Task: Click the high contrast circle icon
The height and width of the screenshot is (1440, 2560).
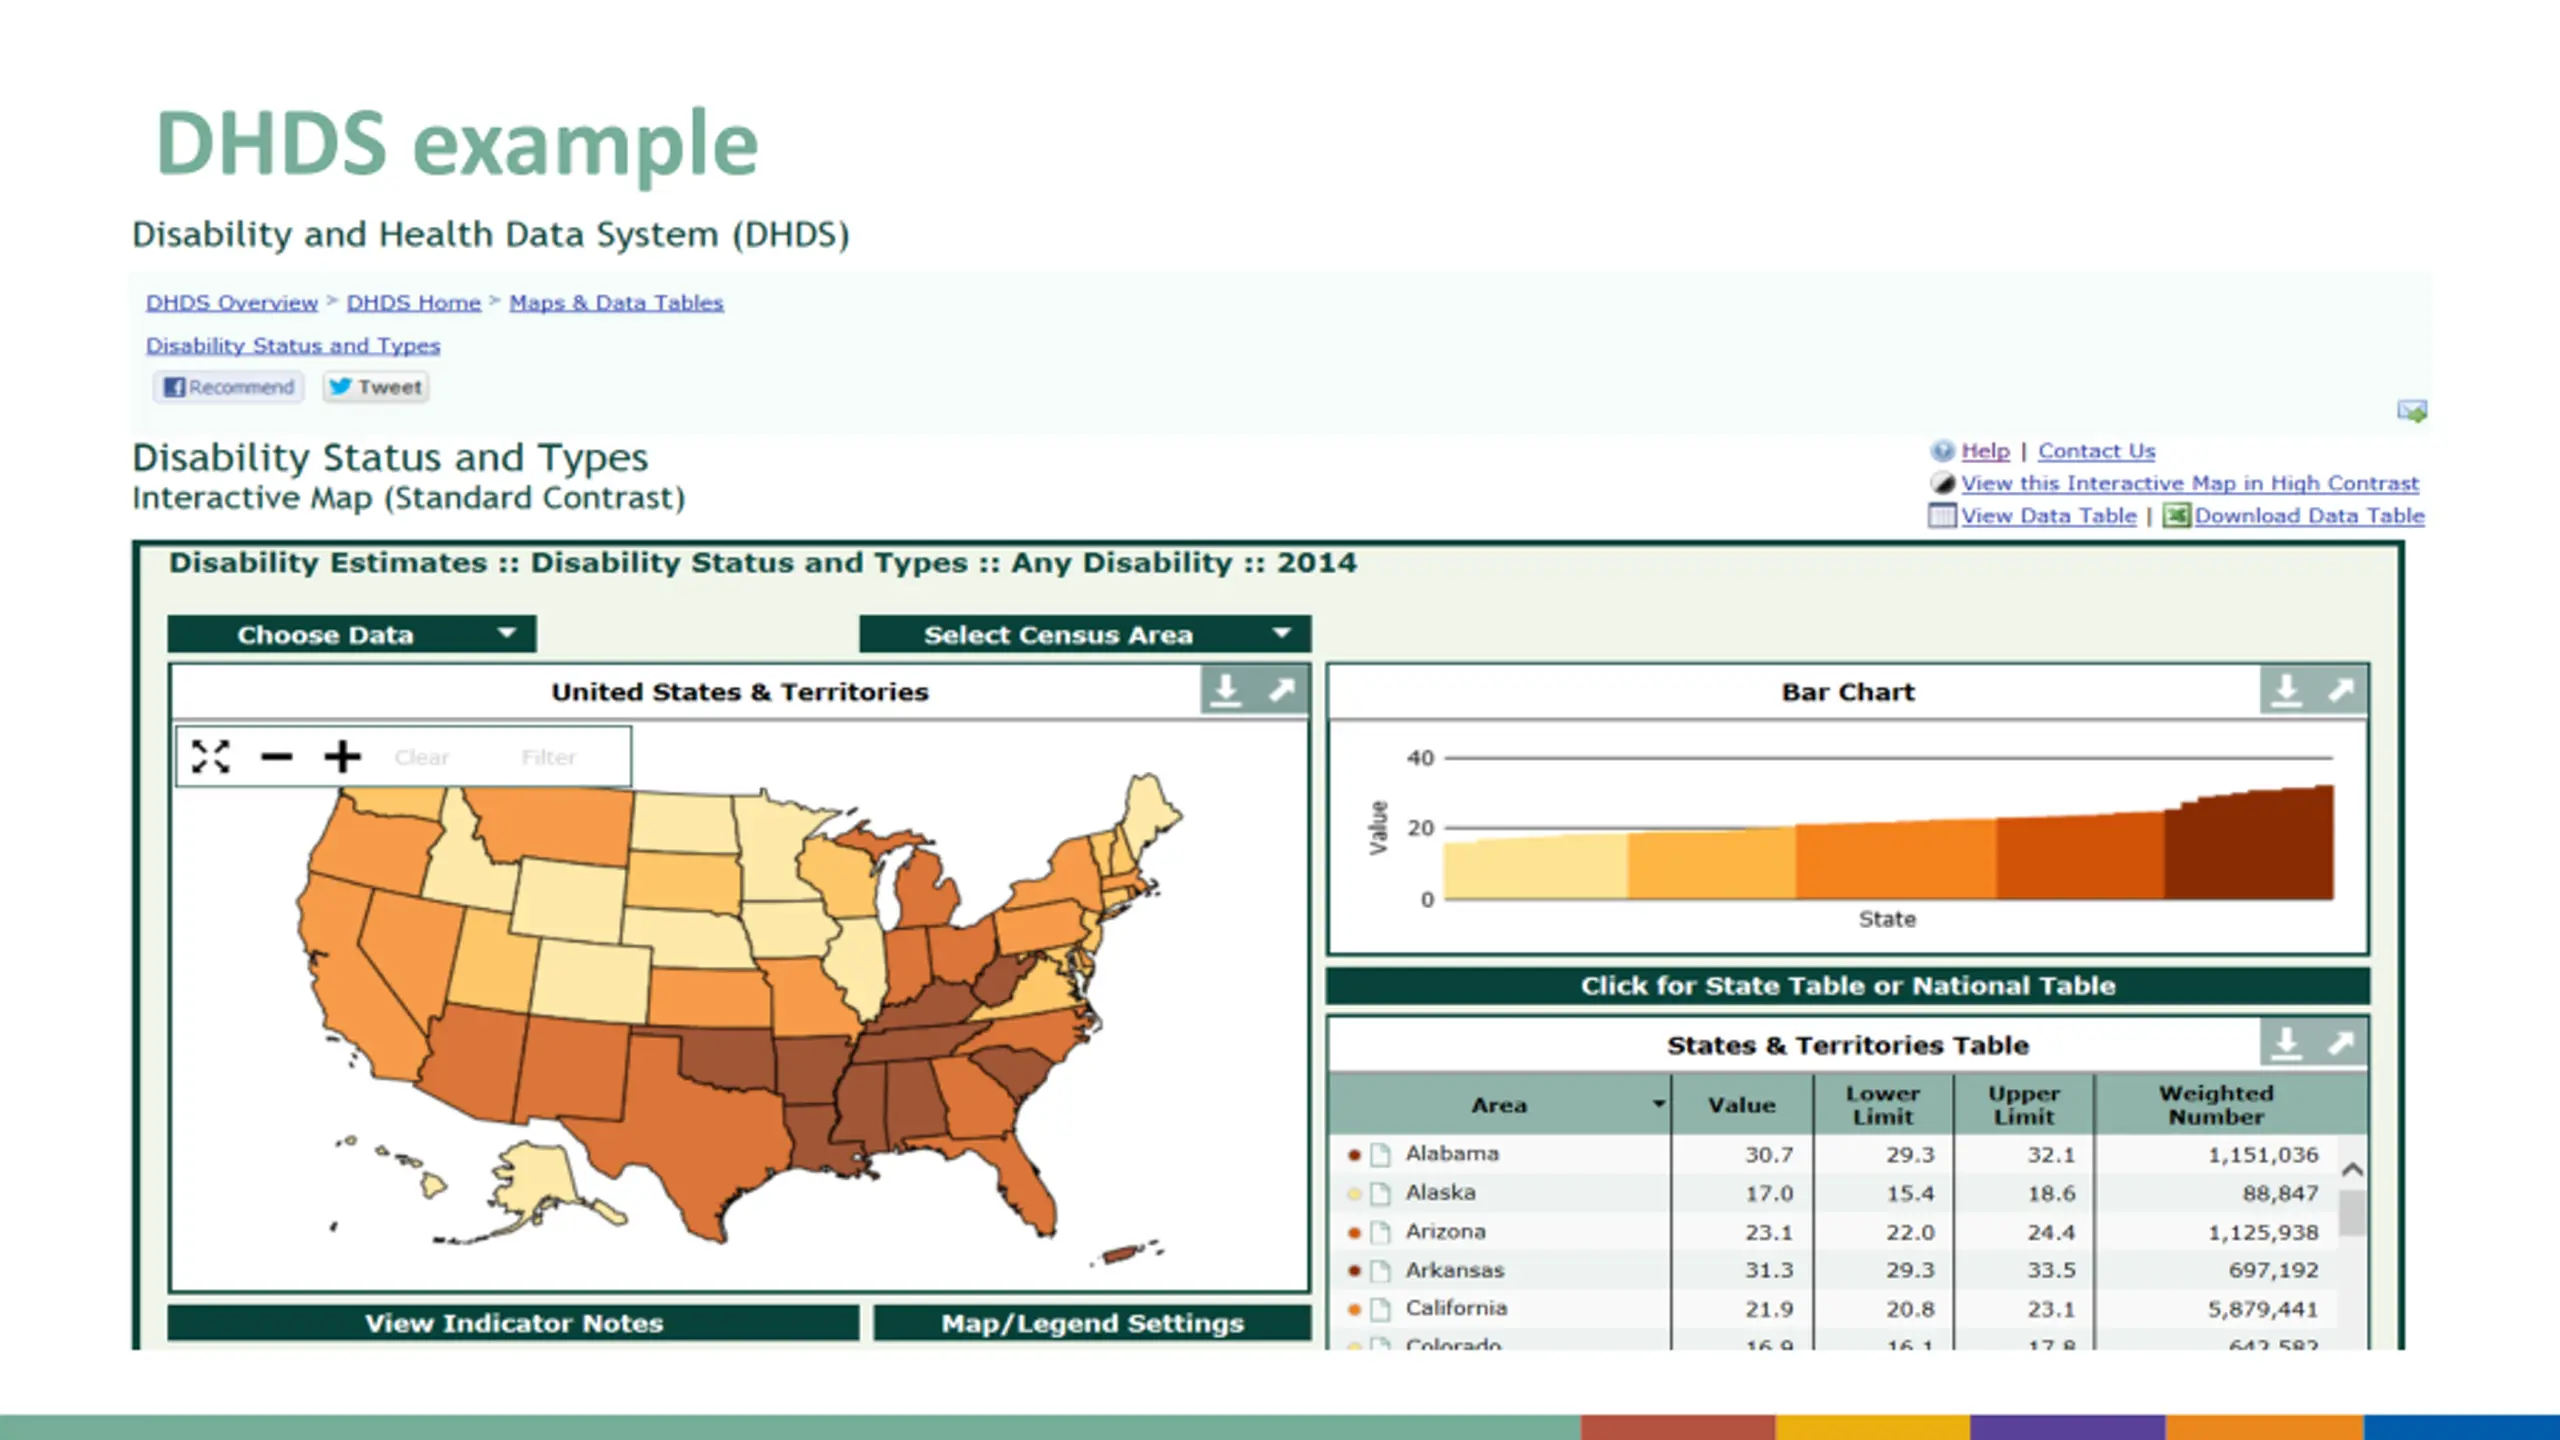Action: pyautogui.click(x=1942, y=484)
